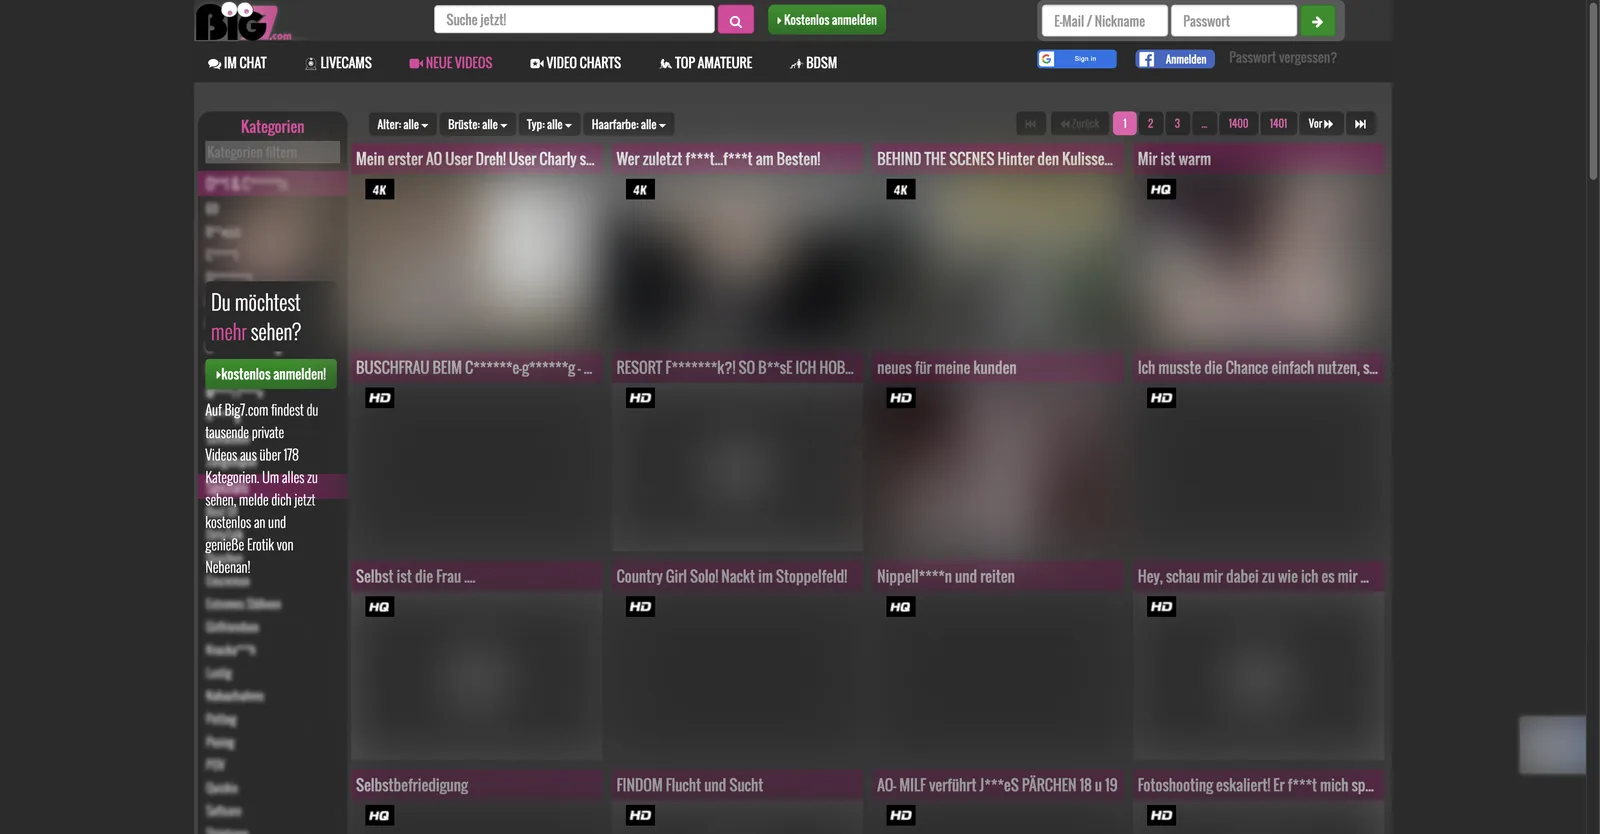Focus the 'Suche jetzt!' search field

[x=574, y=20]
